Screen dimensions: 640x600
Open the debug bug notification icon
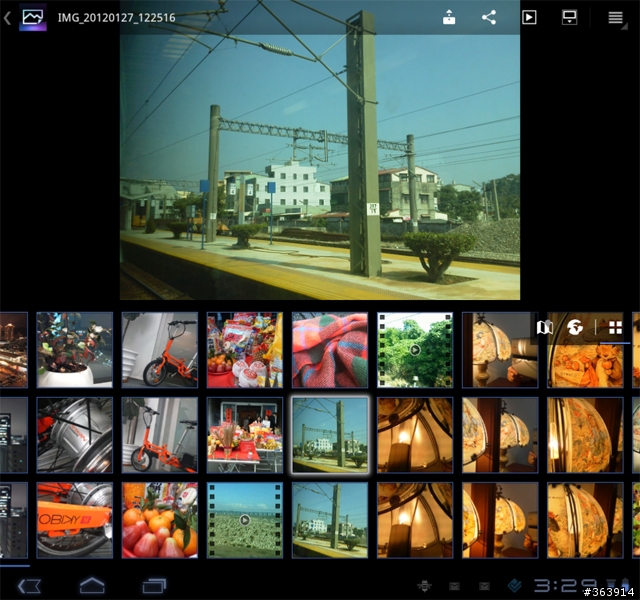[424, 587]
